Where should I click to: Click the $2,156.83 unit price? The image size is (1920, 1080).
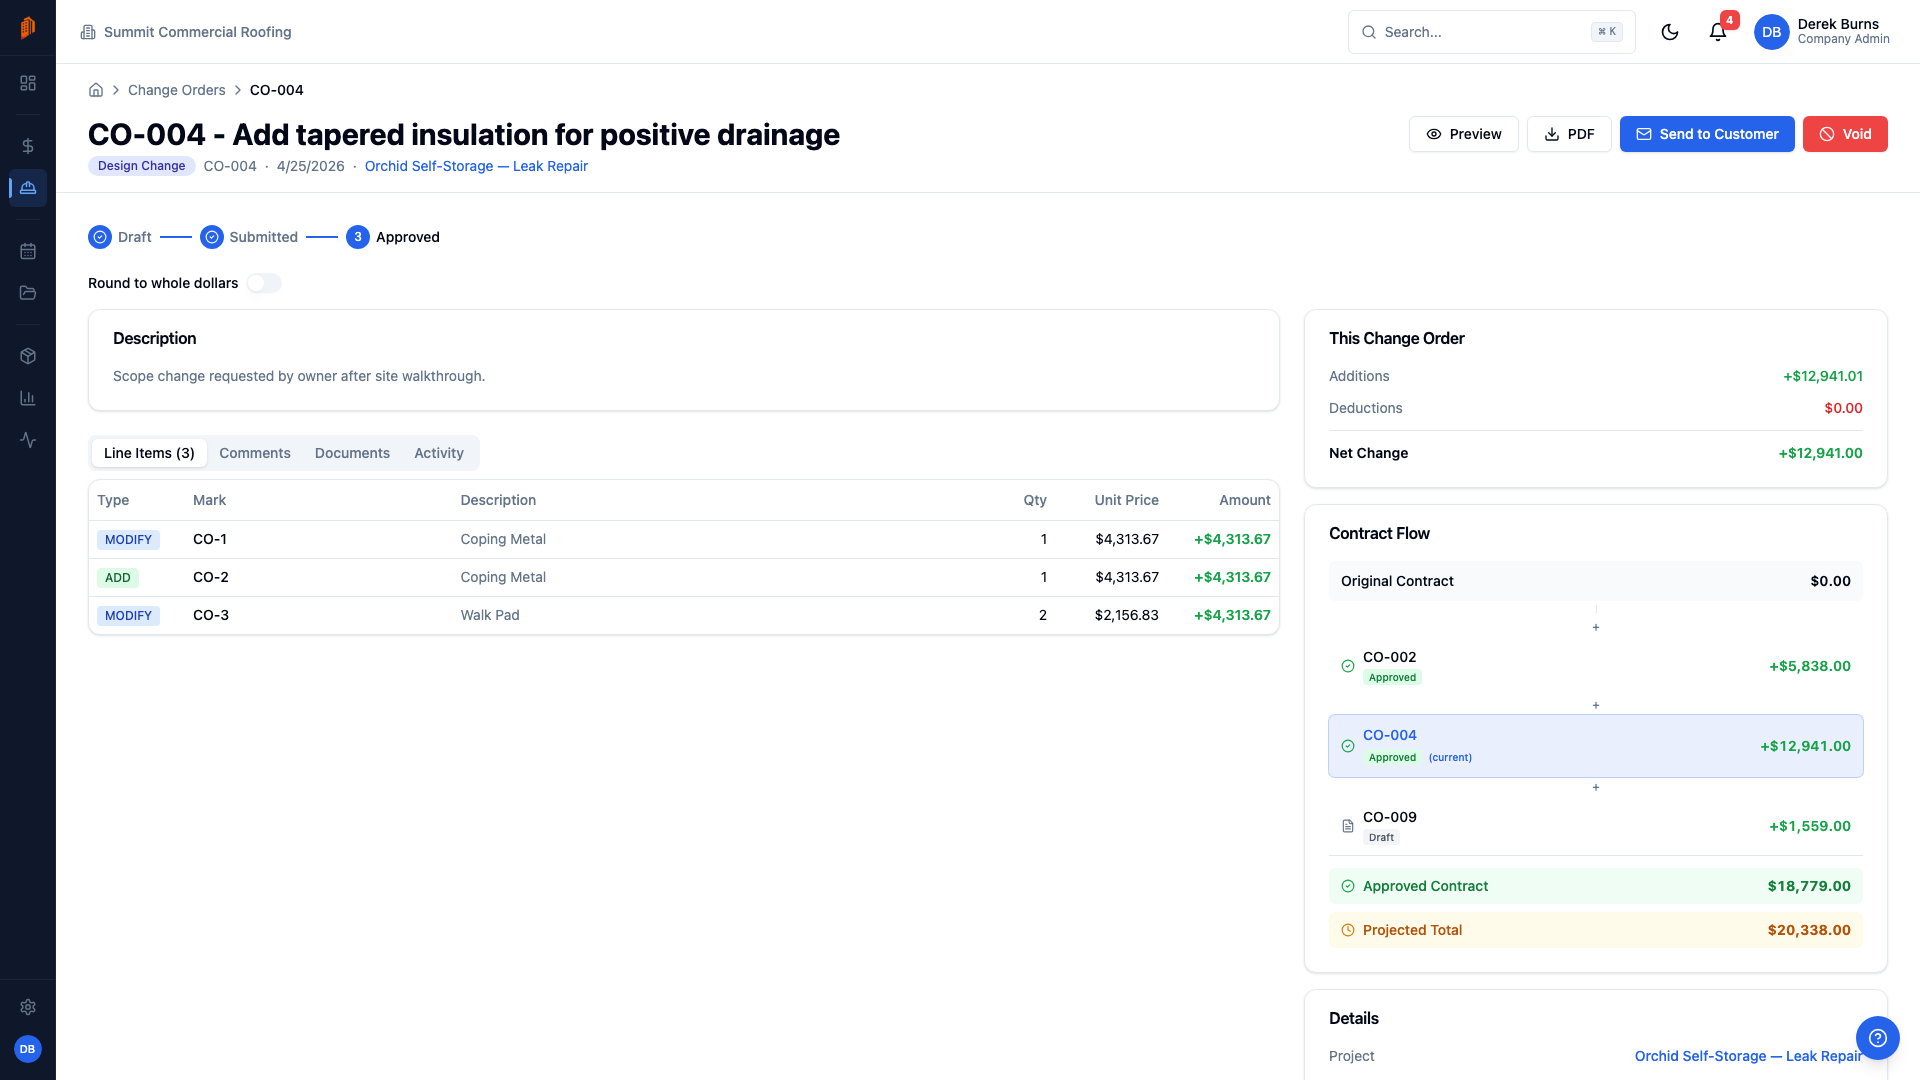click(x=1127, y=615)
